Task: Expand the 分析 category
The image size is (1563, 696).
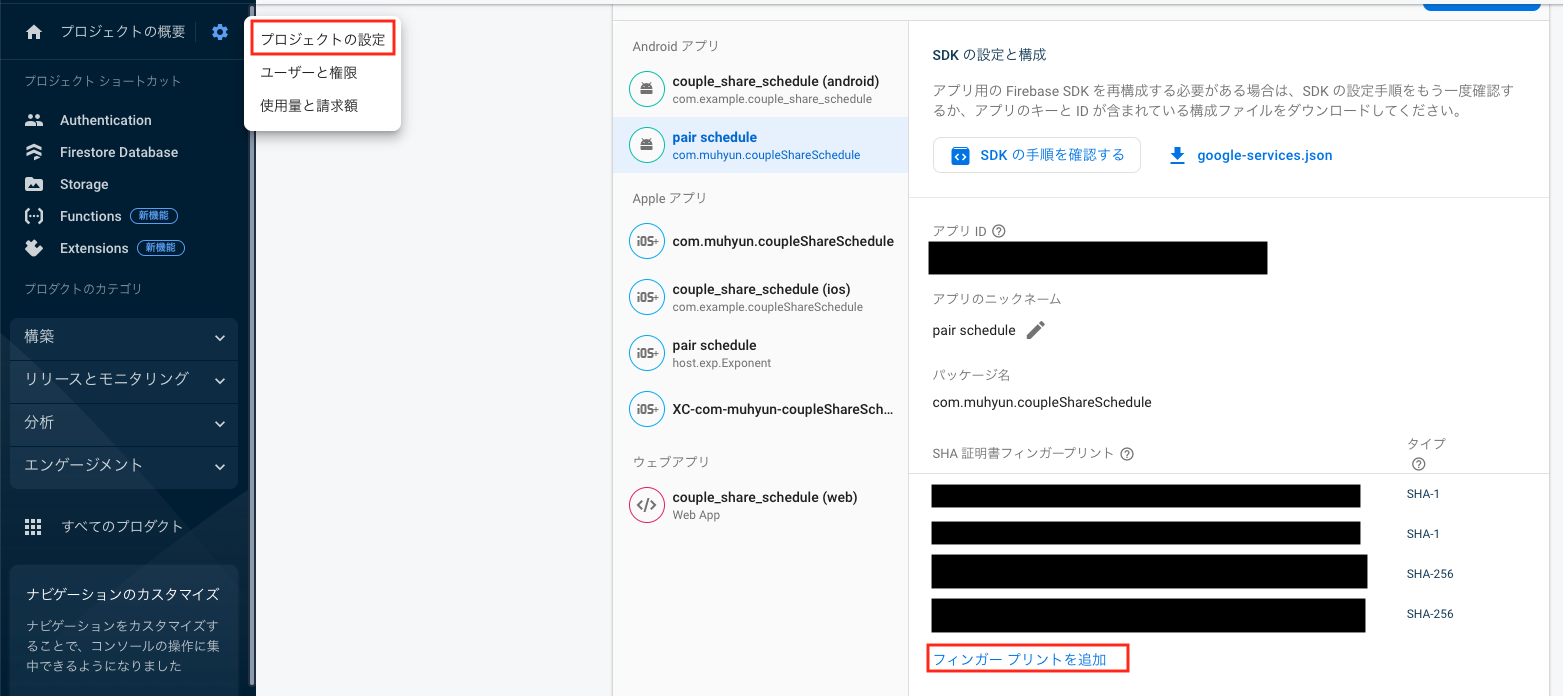Action: pos(124,423)
